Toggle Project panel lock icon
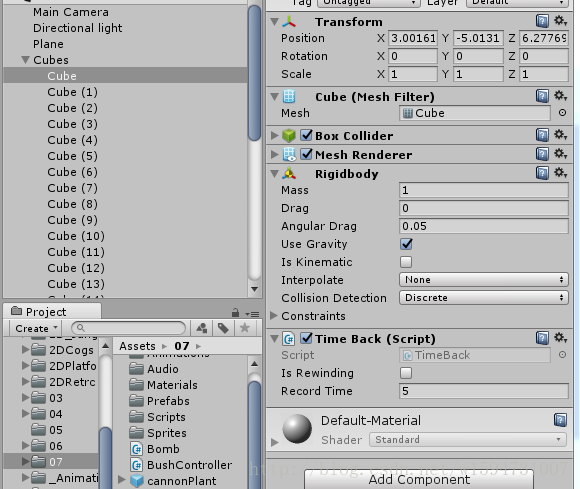This screenshot has width=580, height=489. (235, 313)
